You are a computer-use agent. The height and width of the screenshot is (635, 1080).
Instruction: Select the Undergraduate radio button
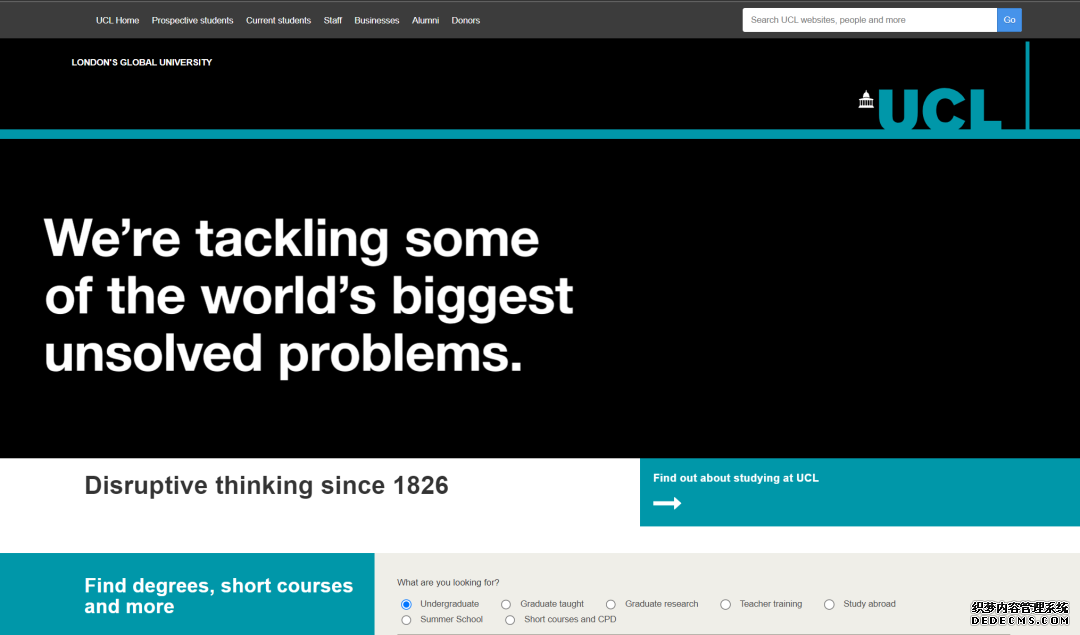pyautogui.click(x=406, y=604)
